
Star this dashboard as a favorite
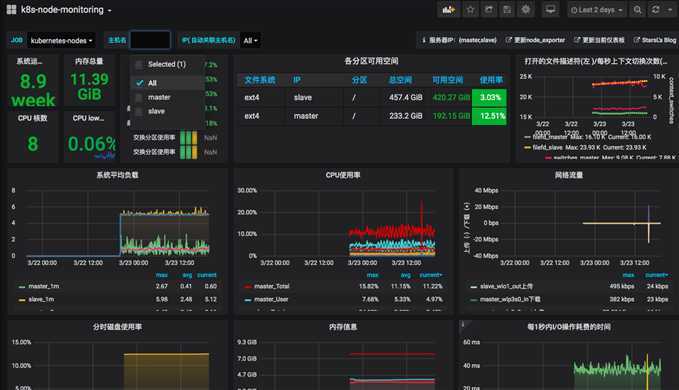point(470,10)
